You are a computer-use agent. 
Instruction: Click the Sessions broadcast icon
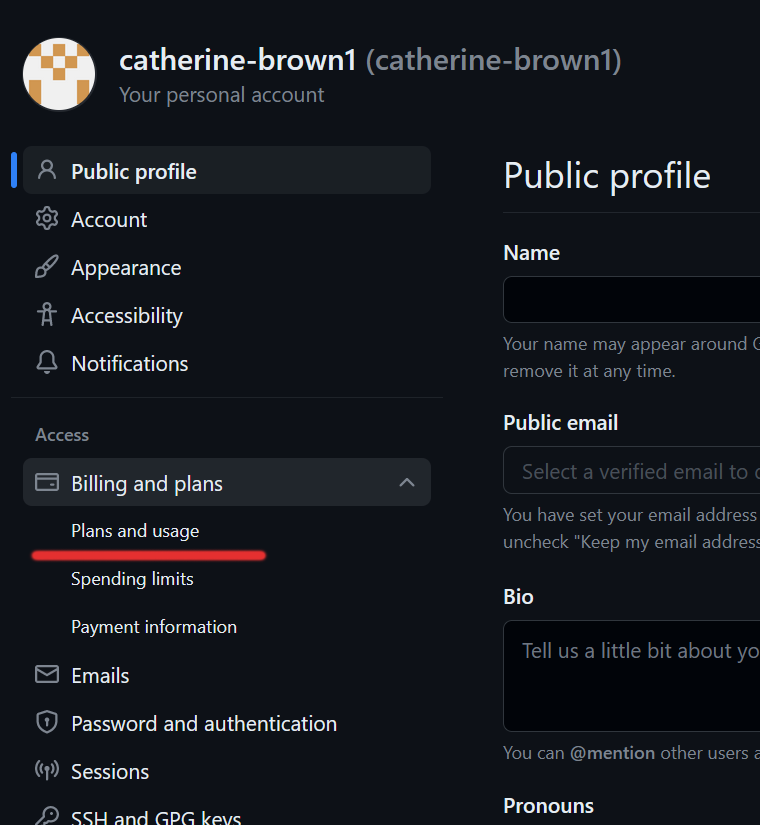pyautogui.click(x=46, y=771)
